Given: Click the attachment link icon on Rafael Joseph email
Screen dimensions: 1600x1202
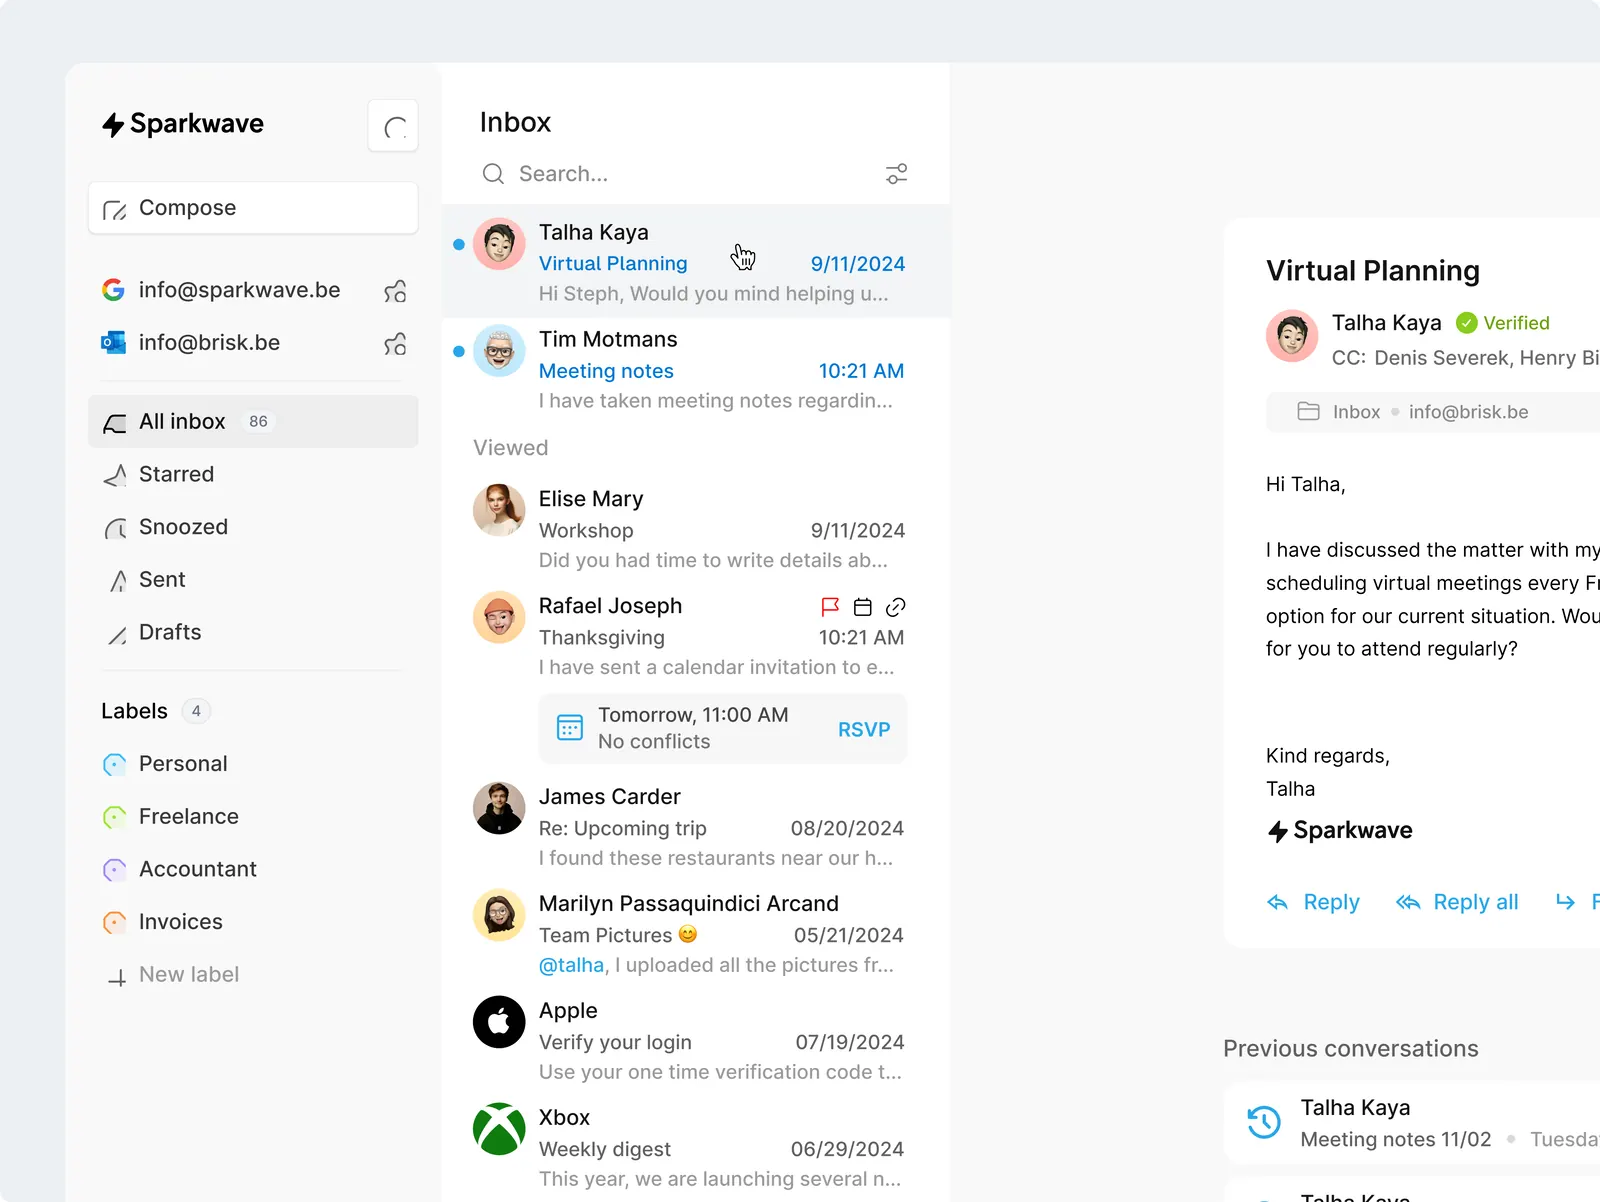Looking at the screenshot, I should (x=896, y=607).
